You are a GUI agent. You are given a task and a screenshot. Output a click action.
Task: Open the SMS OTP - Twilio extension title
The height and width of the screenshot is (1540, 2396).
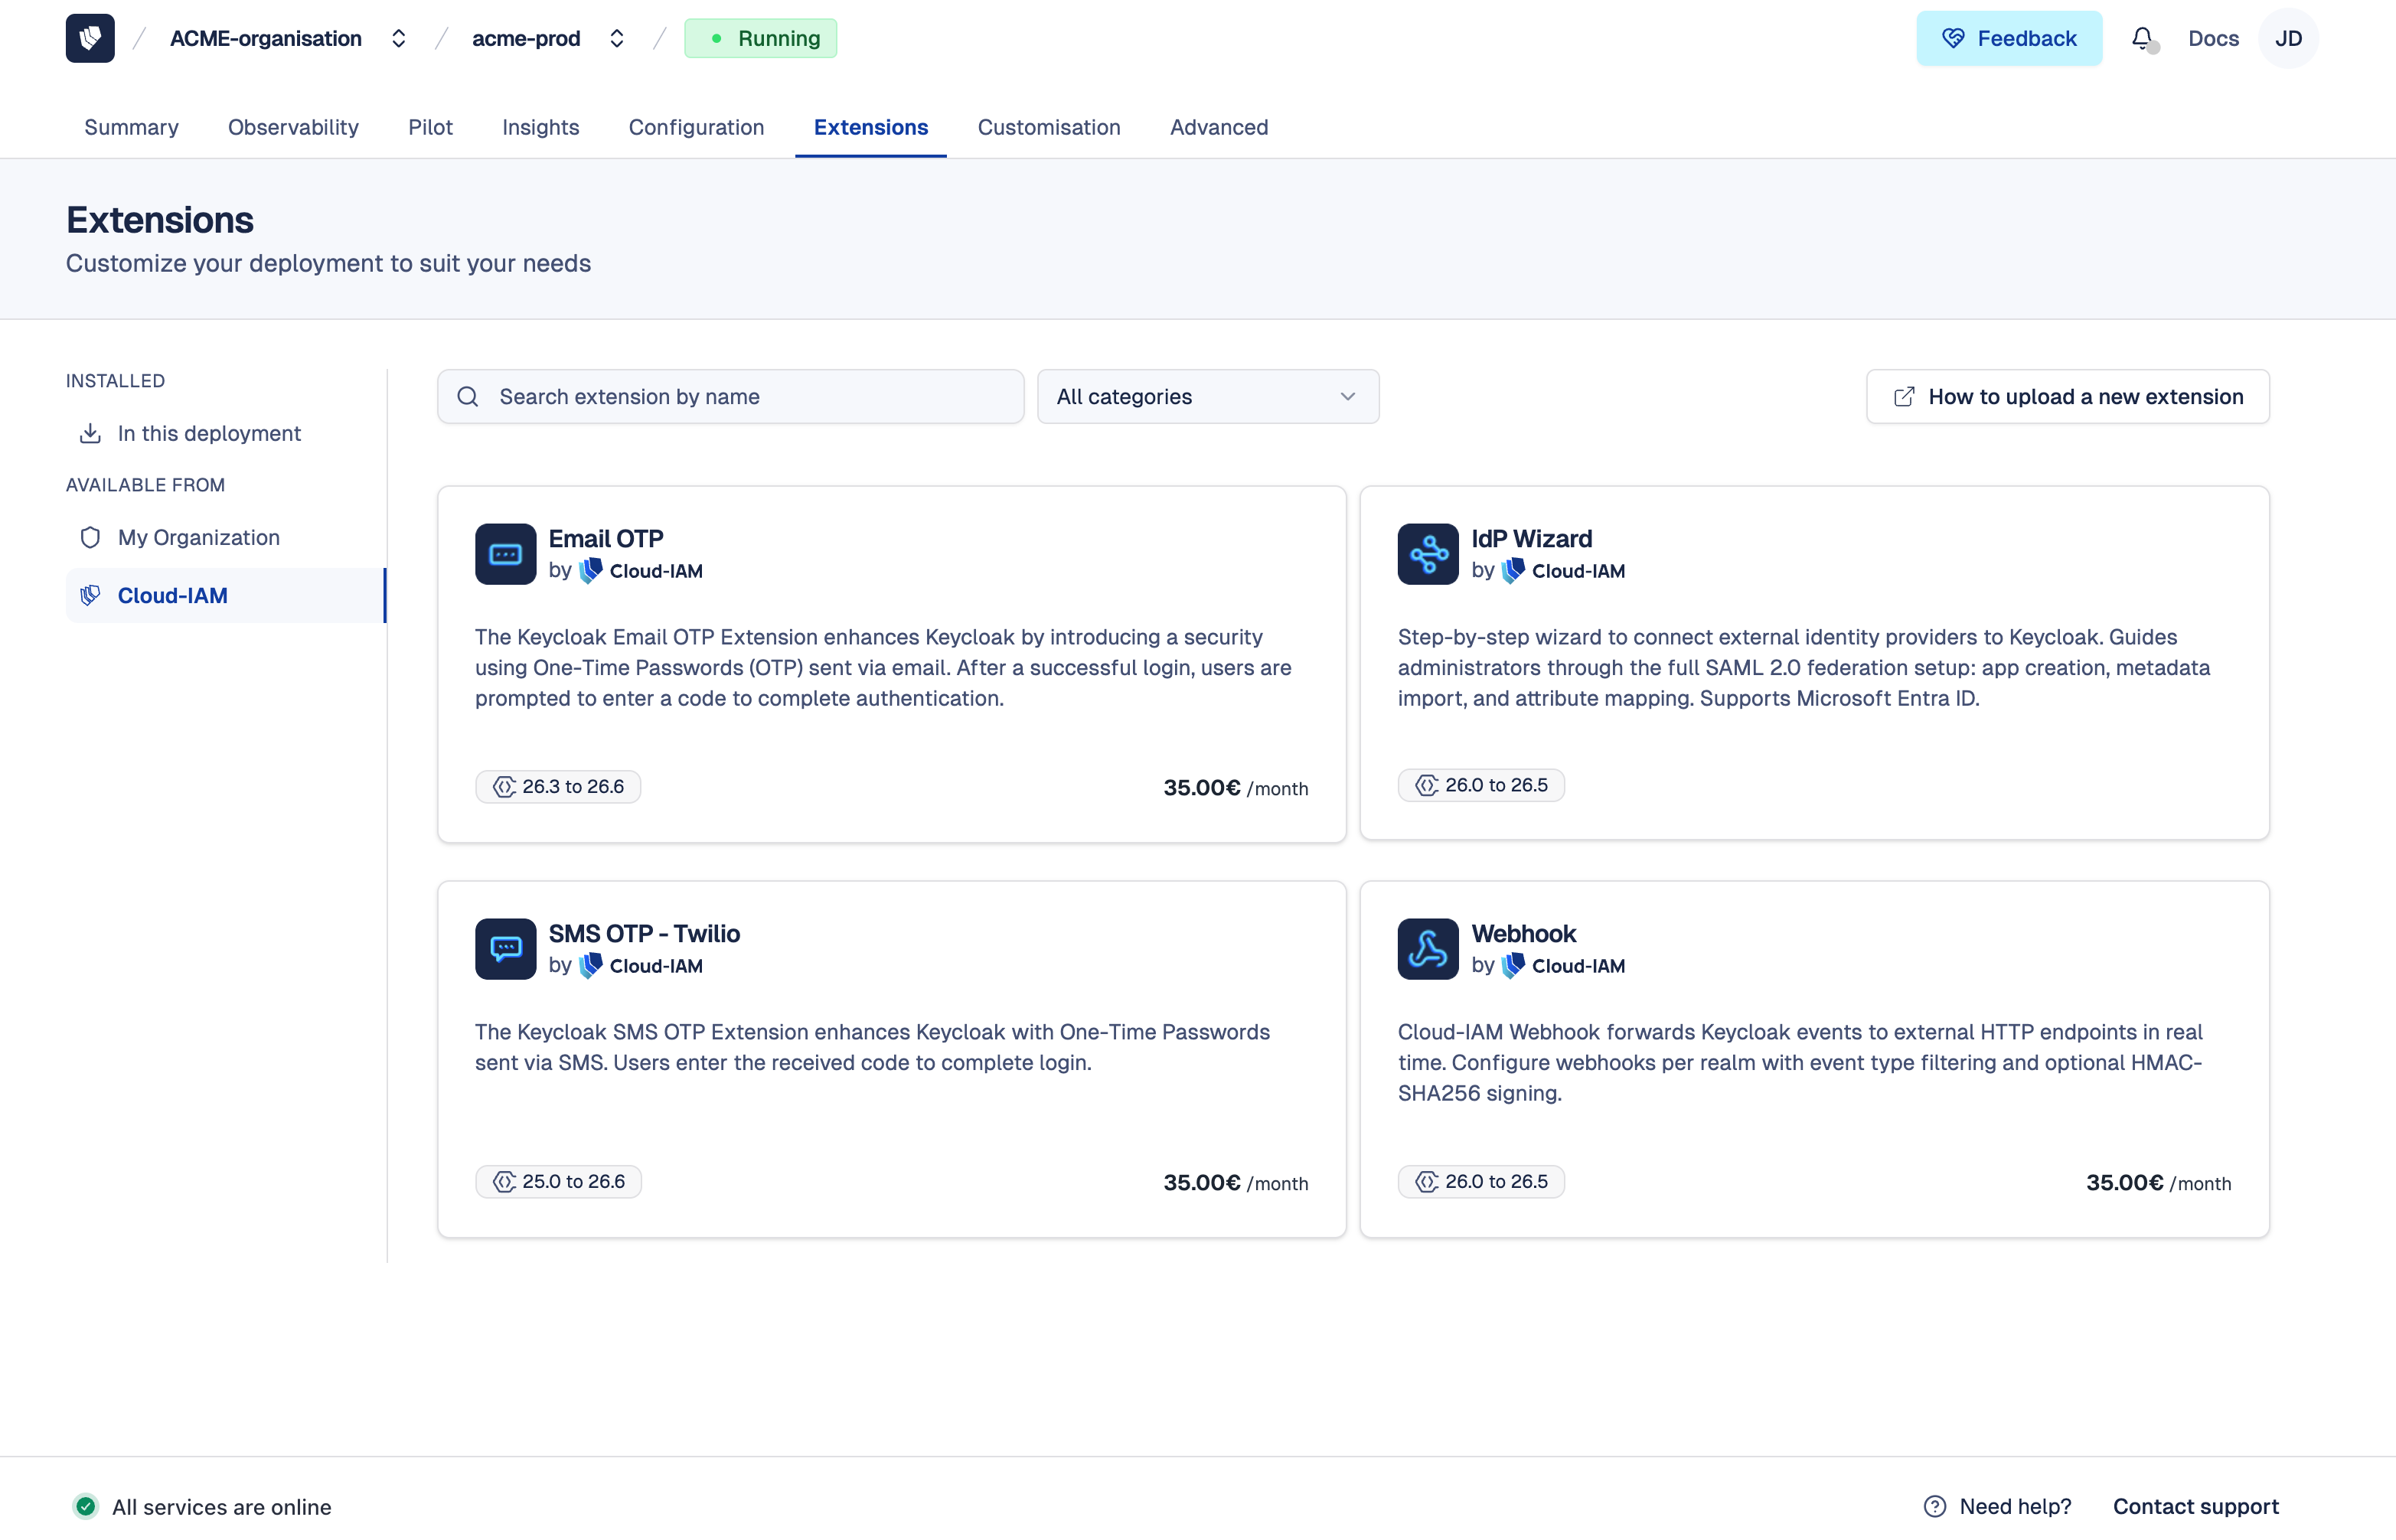pyautogui.click(x=644, y=933)
